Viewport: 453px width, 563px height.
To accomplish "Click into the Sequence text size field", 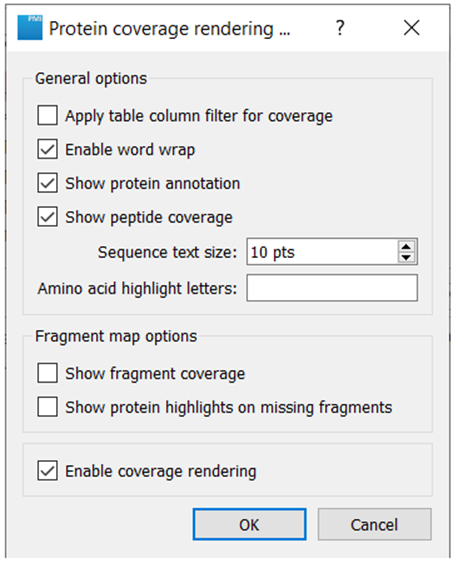I will pos(322,252).
